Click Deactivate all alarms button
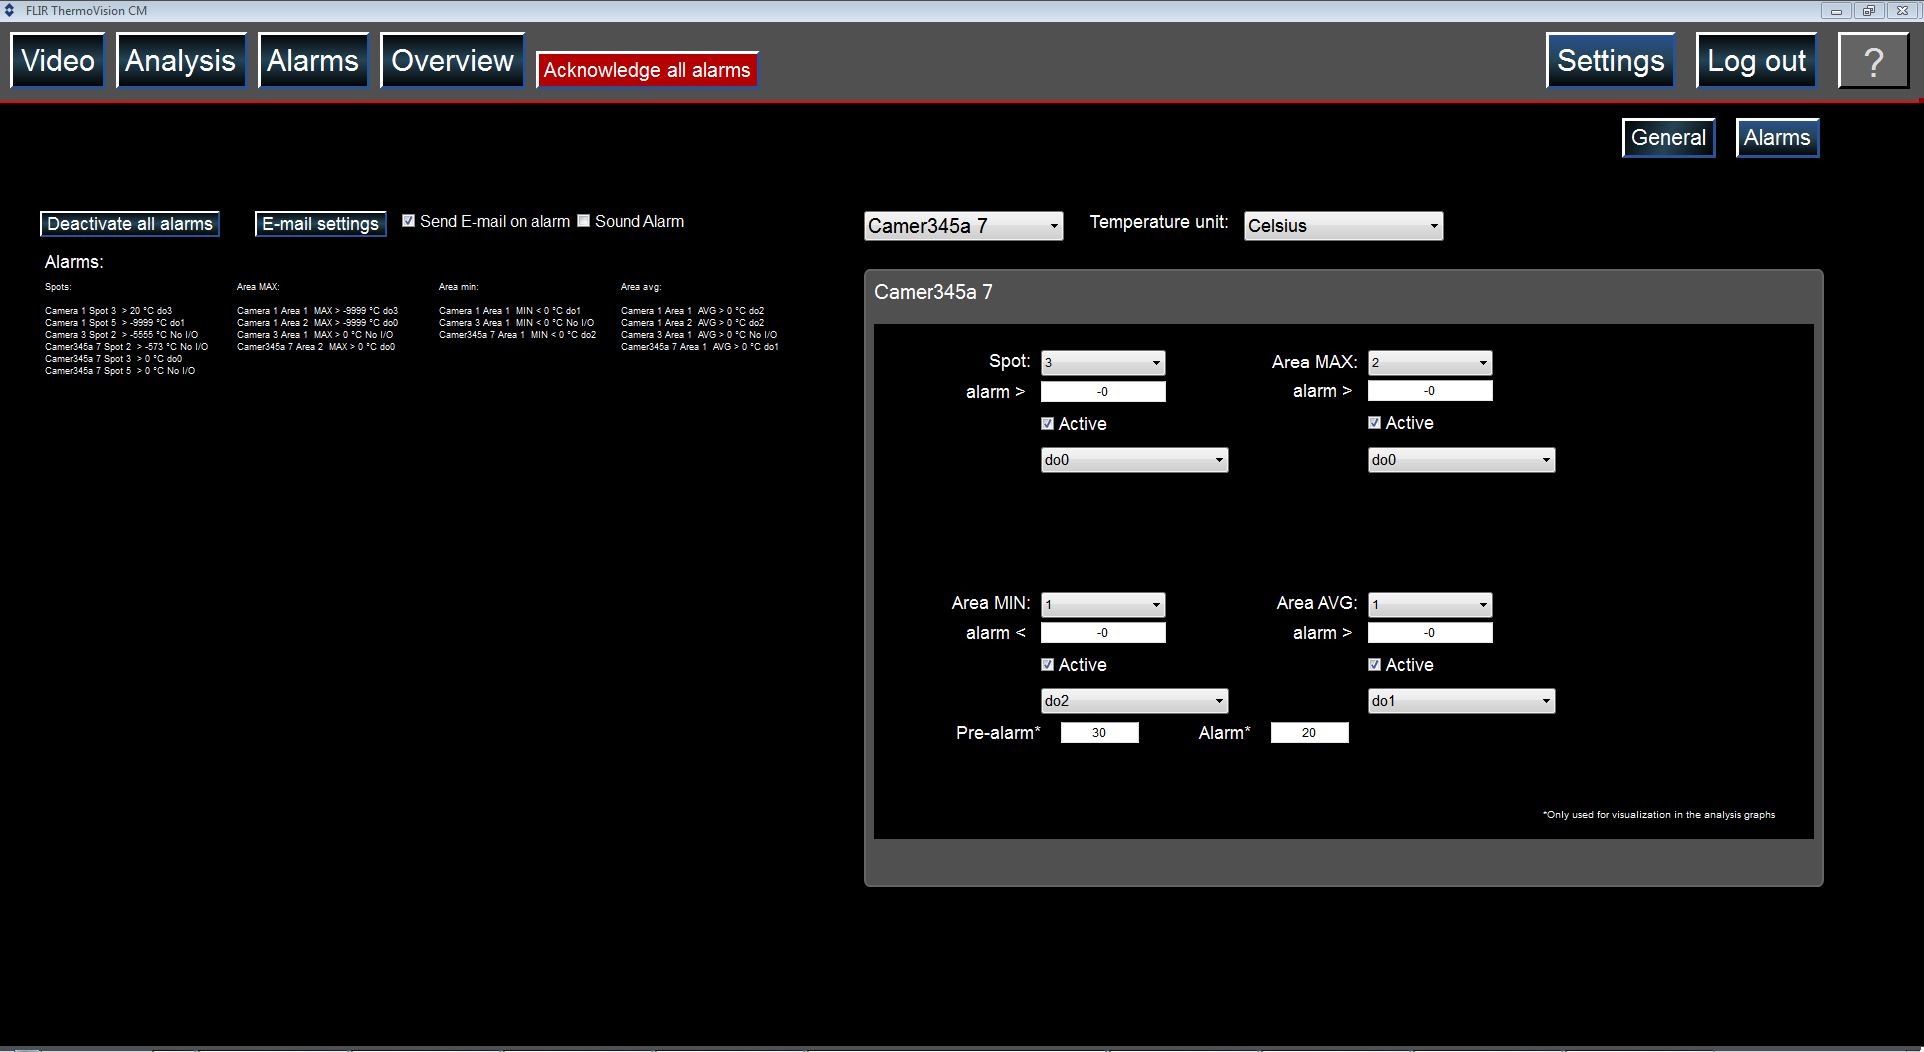Viewport: 1924px width, 1052px height. [130, 224]
